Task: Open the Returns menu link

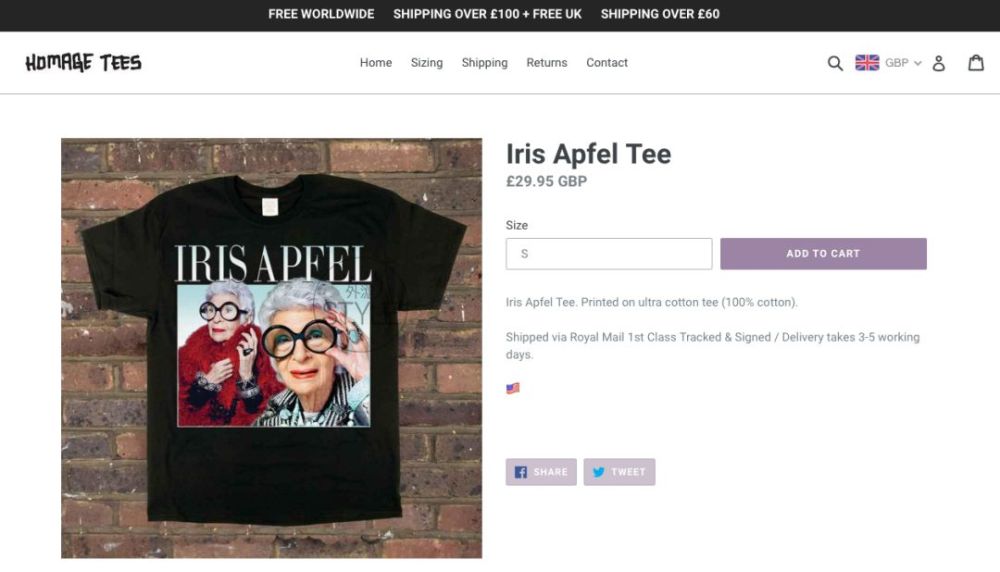Action: tap(547, 63)
